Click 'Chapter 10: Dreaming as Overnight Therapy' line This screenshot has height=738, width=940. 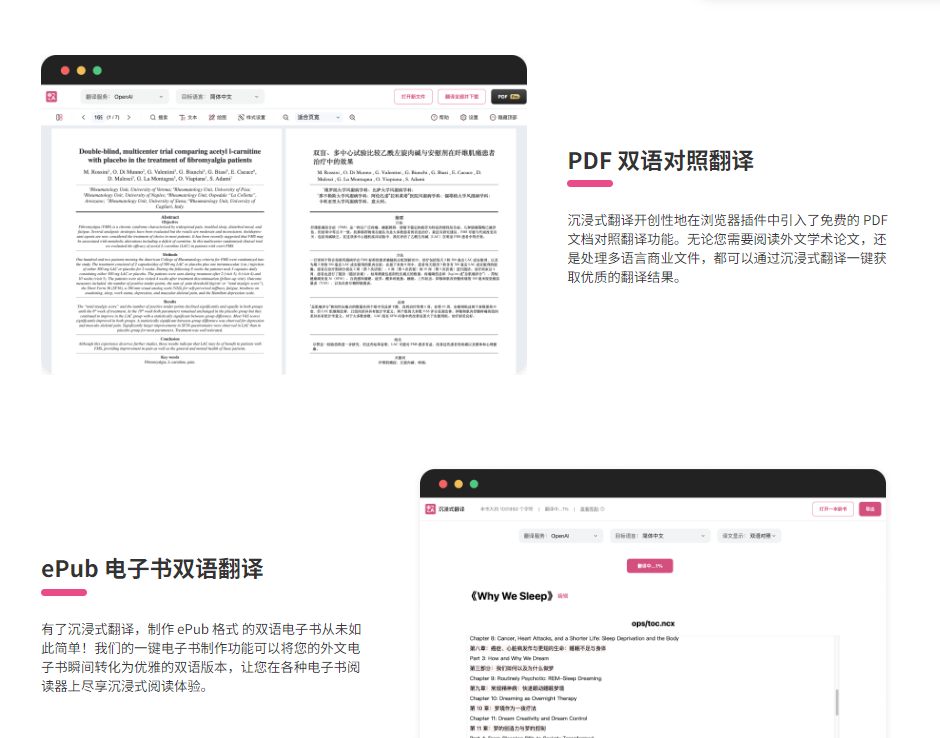[523, 698]
